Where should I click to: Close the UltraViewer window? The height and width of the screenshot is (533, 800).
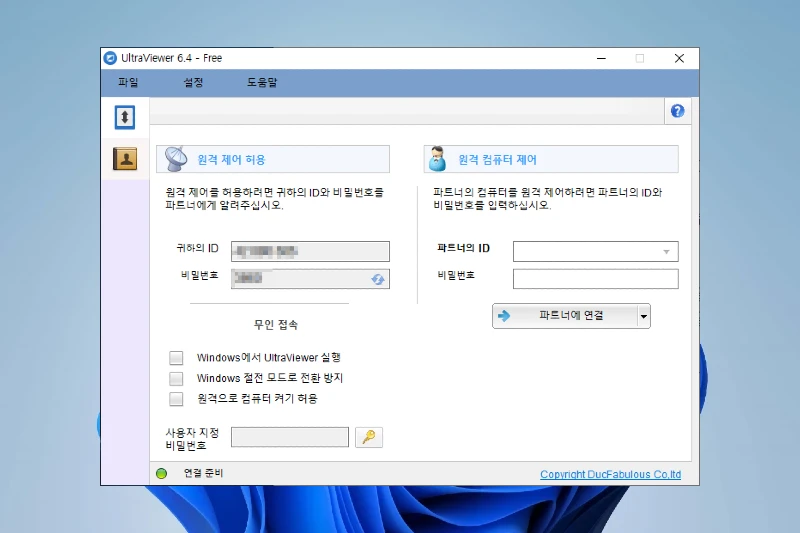click(679, 58)
